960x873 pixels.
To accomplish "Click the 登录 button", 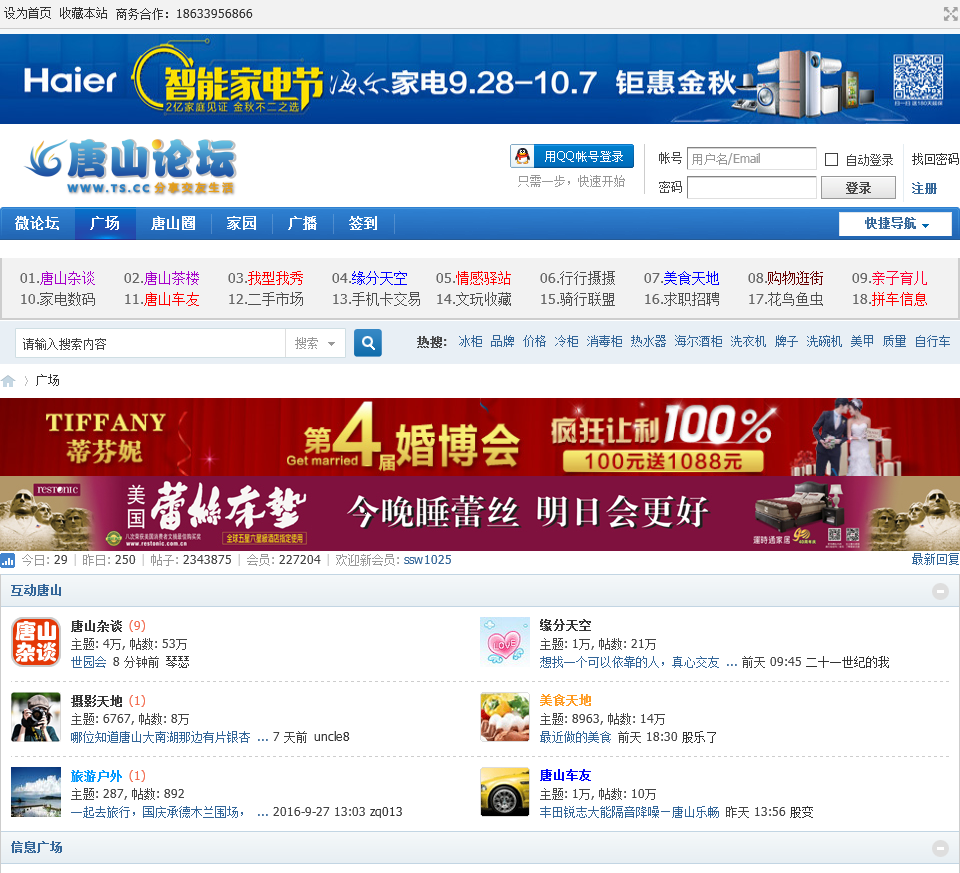I will pyautogui.click(x=858, y=188).
